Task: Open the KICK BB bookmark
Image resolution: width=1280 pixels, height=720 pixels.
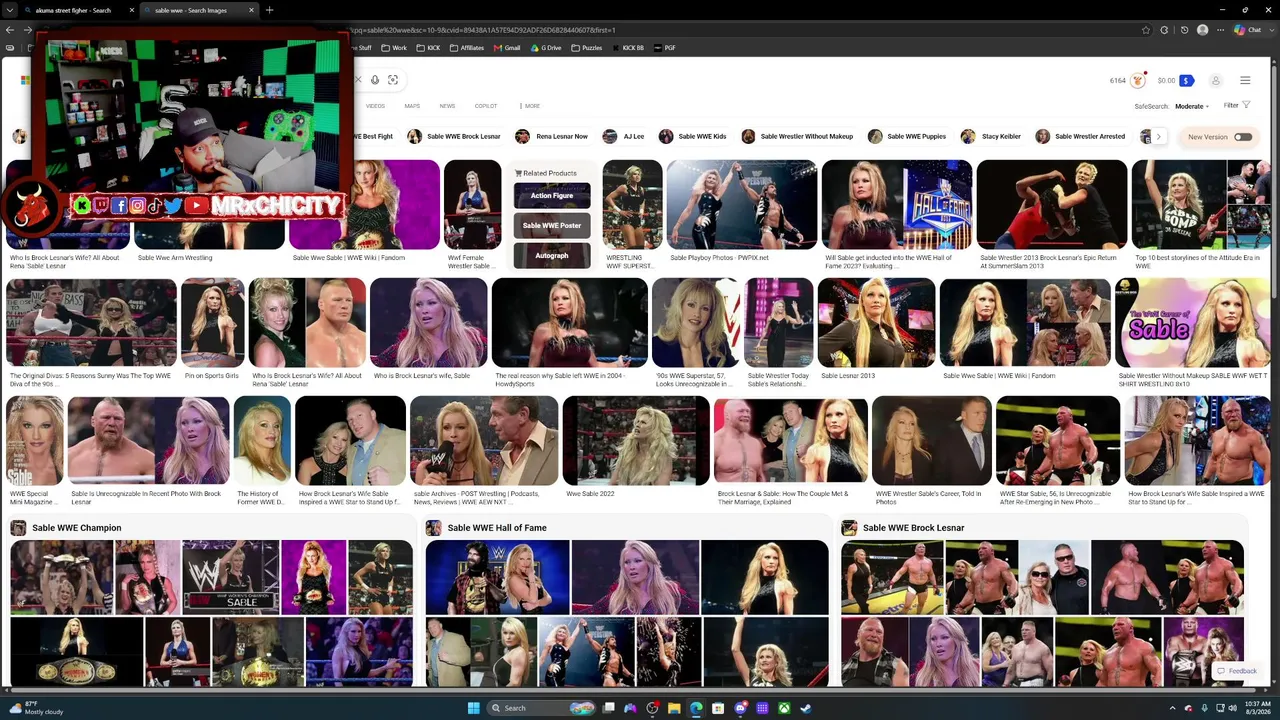Action: [628, 48]
